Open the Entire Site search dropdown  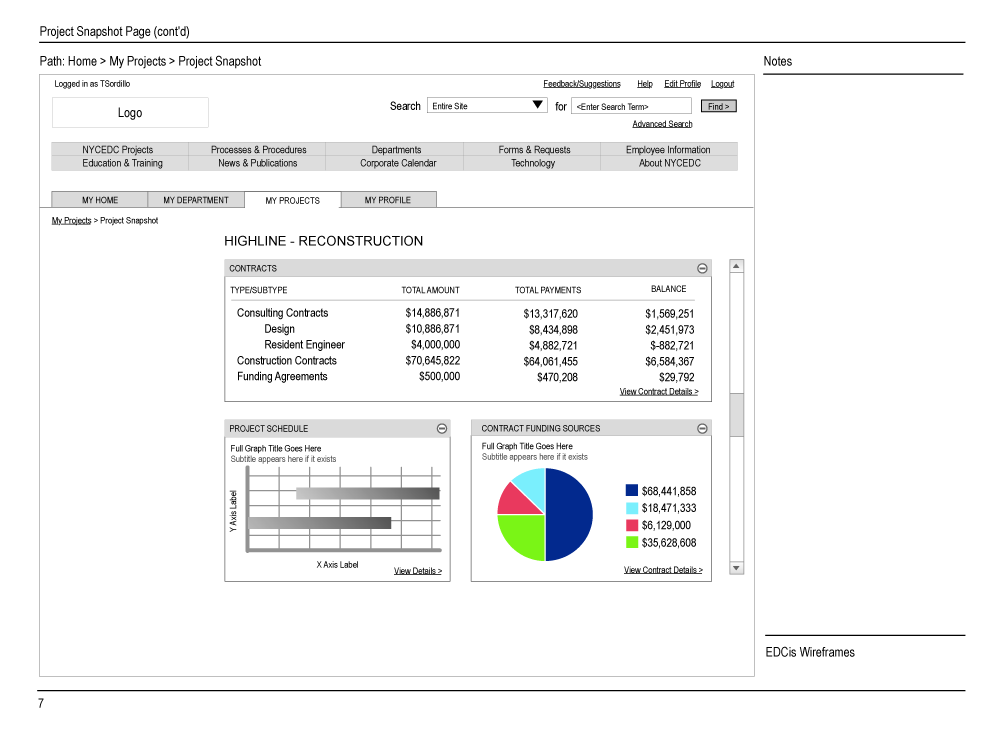(537, 104)
